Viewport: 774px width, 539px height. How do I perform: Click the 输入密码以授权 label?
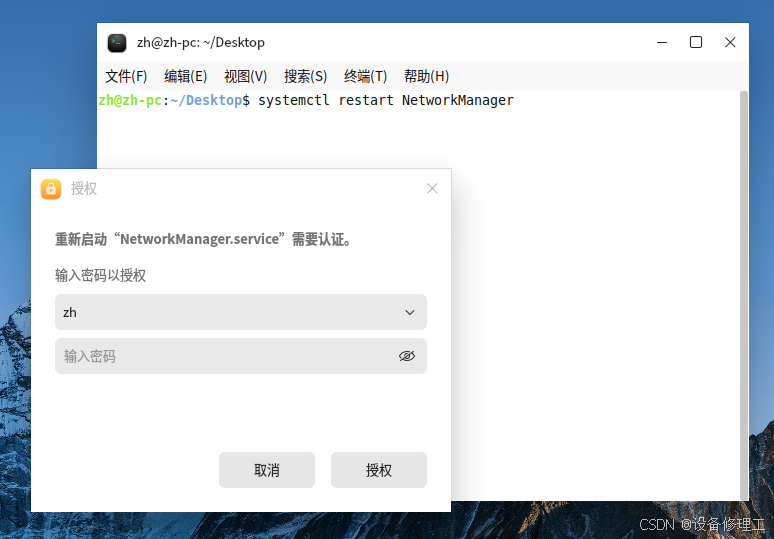100,275
